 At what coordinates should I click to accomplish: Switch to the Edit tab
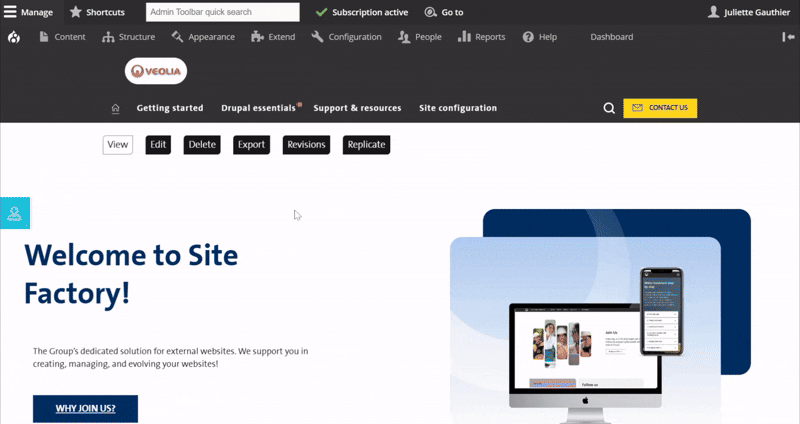[158, 145]
